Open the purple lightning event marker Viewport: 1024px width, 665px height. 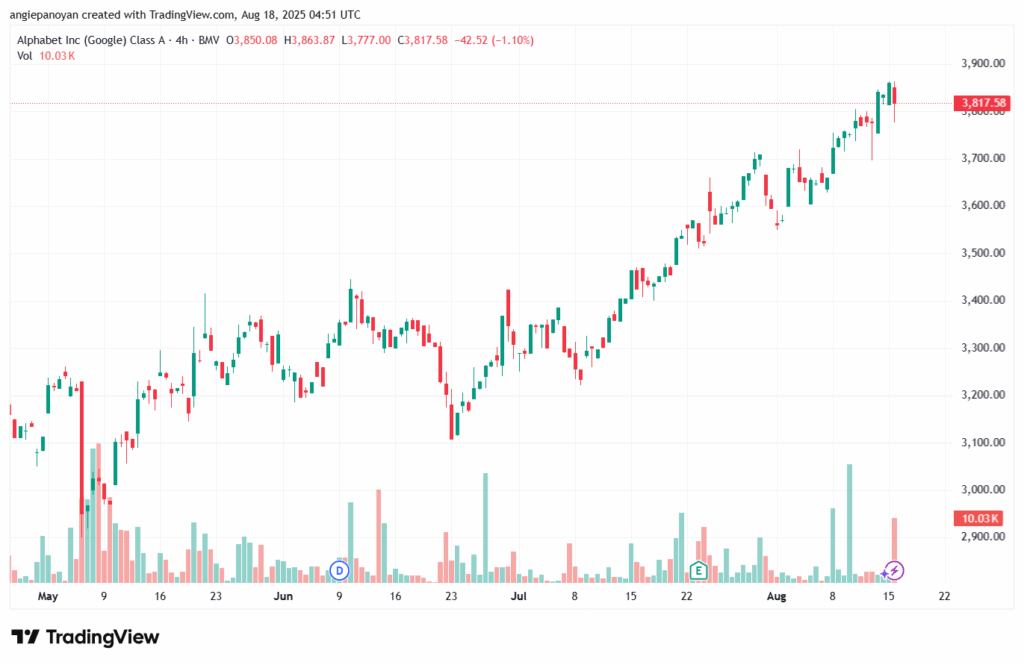pyautogui.click(x=894, y=571)
